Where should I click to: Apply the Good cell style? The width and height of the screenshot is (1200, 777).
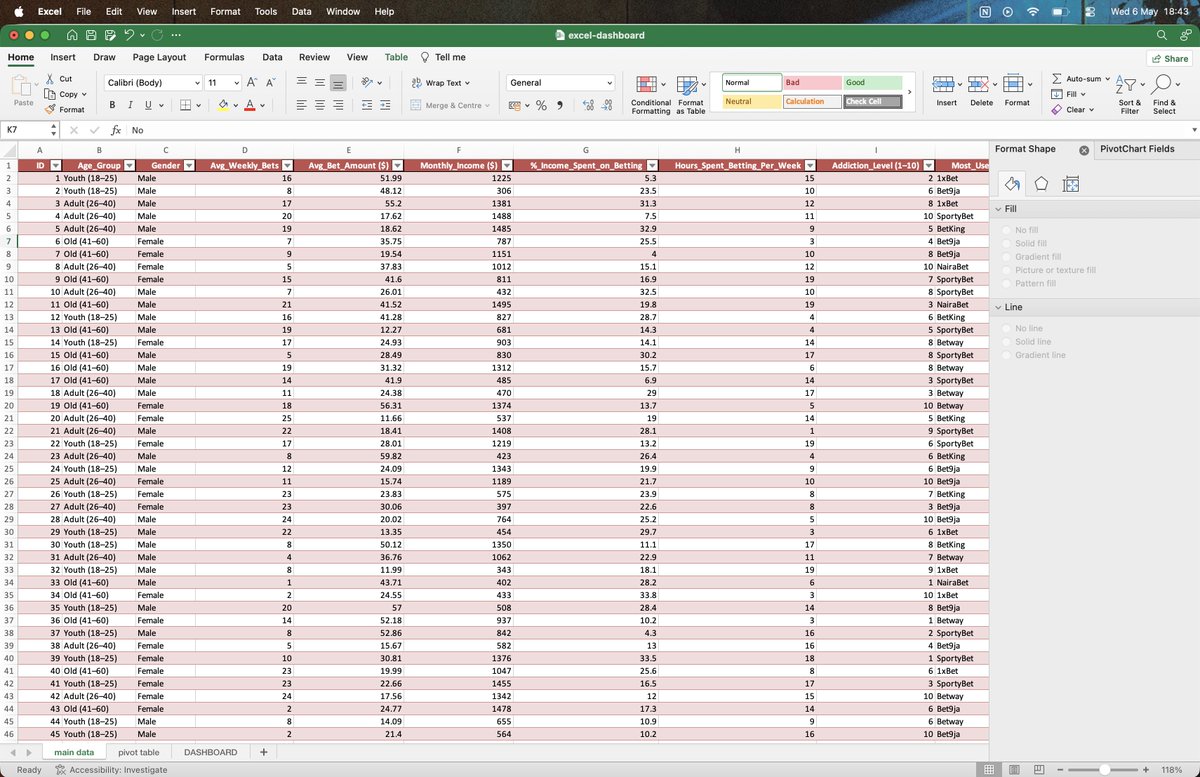point(872,83)
